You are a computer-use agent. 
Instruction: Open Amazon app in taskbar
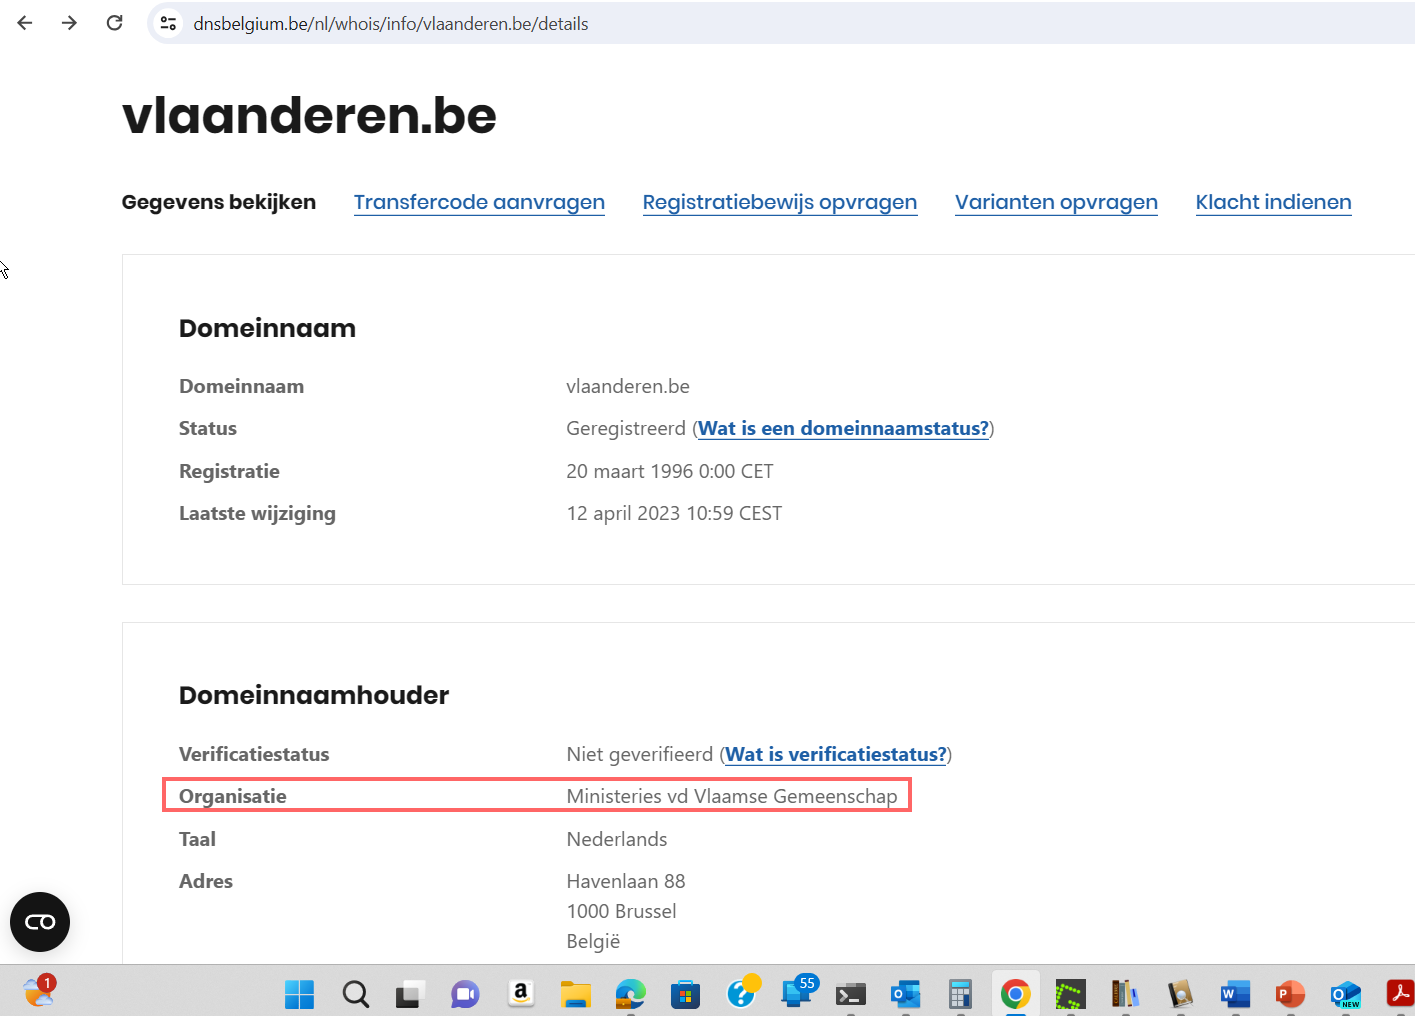coord(520,993)
